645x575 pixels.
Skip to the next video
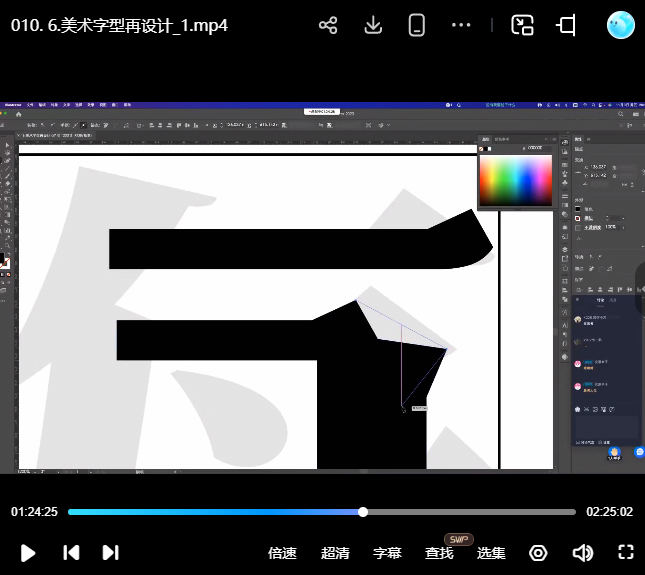click(x=111, y=552)
